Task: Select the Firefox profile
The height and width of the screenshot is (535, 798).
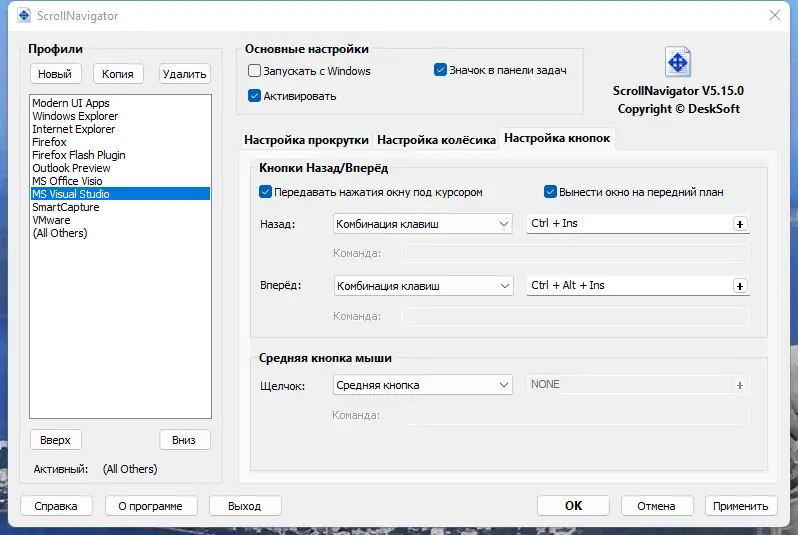Action: pyautogui.click(x=120, y=142)
